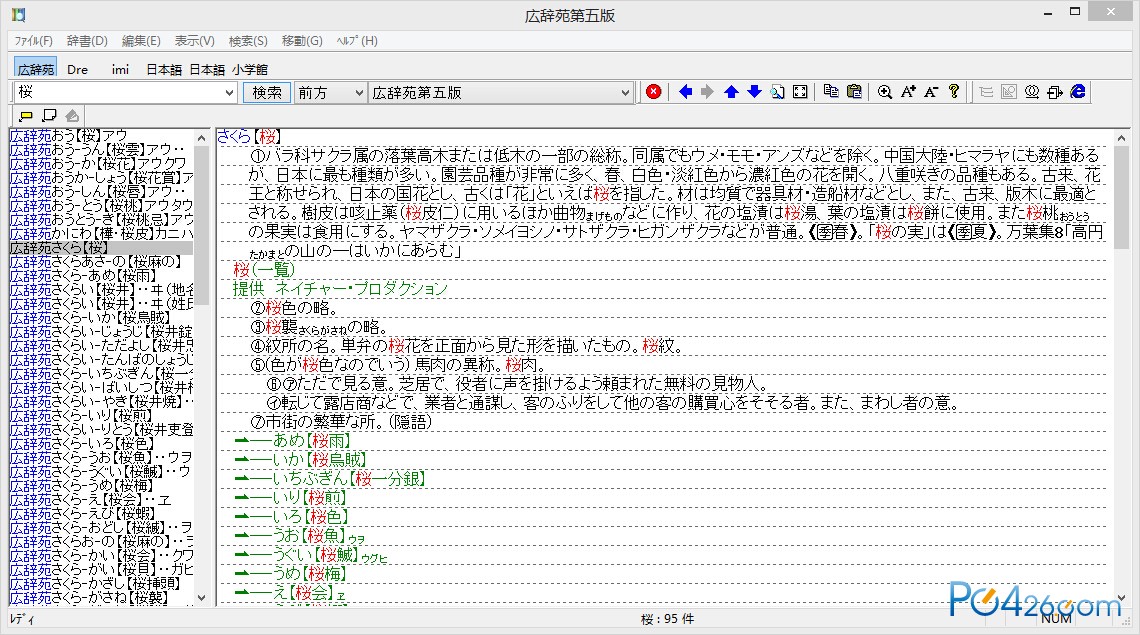The height and width of the screenshot is (635, 1140).
Task: Click the copy icon in the toolbar
Action: (x=831, y=92)
